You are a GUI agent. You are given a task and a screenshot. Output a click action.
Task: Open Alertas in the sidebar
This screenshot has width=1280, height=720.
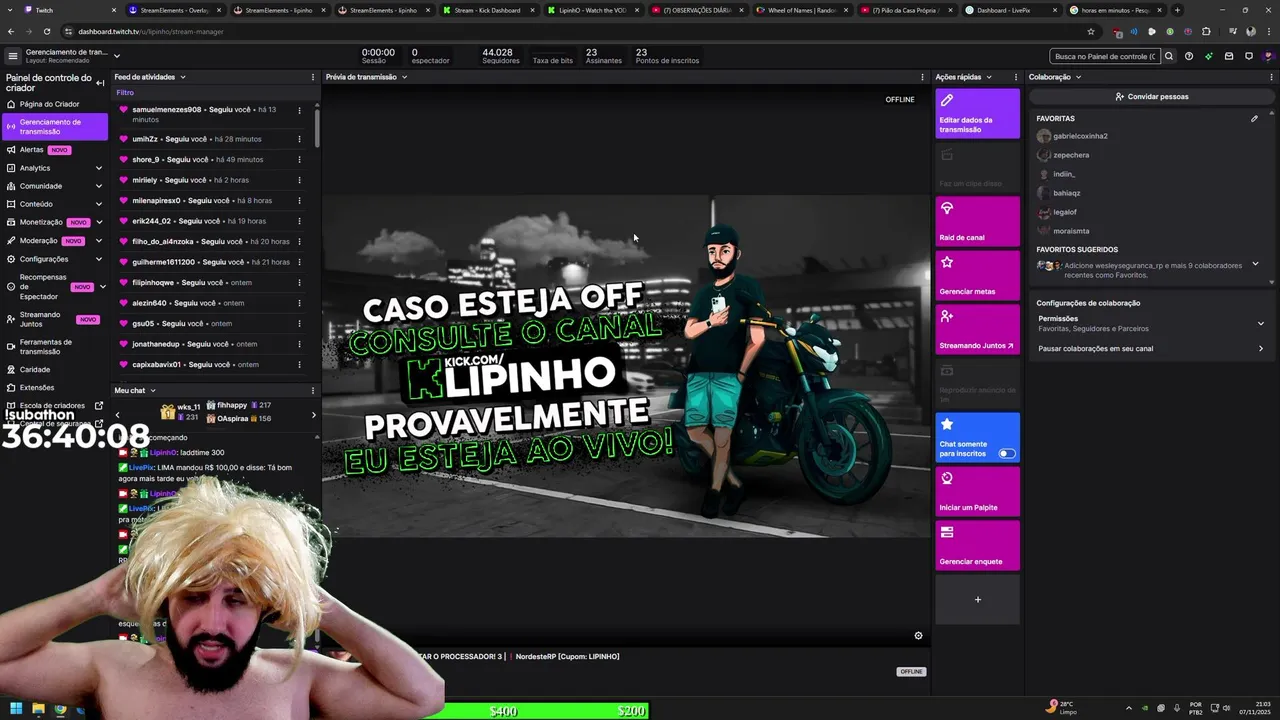tap(55, 150)
